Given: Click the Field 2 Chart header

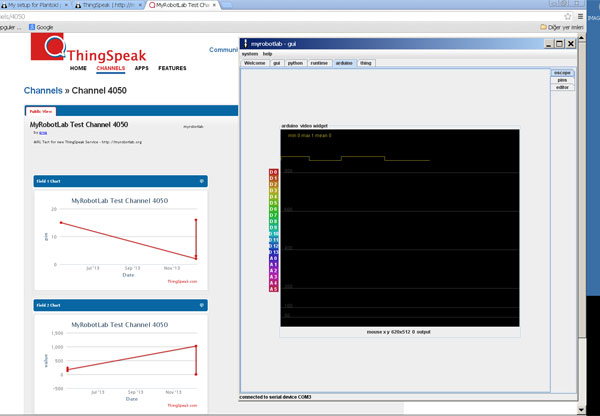Looking at the screenshot, I should click(121, 305).
